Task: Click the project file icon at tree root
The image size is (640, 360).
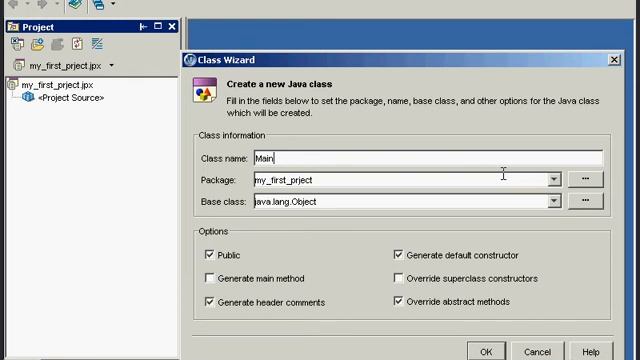Action: tap(13, 84)
